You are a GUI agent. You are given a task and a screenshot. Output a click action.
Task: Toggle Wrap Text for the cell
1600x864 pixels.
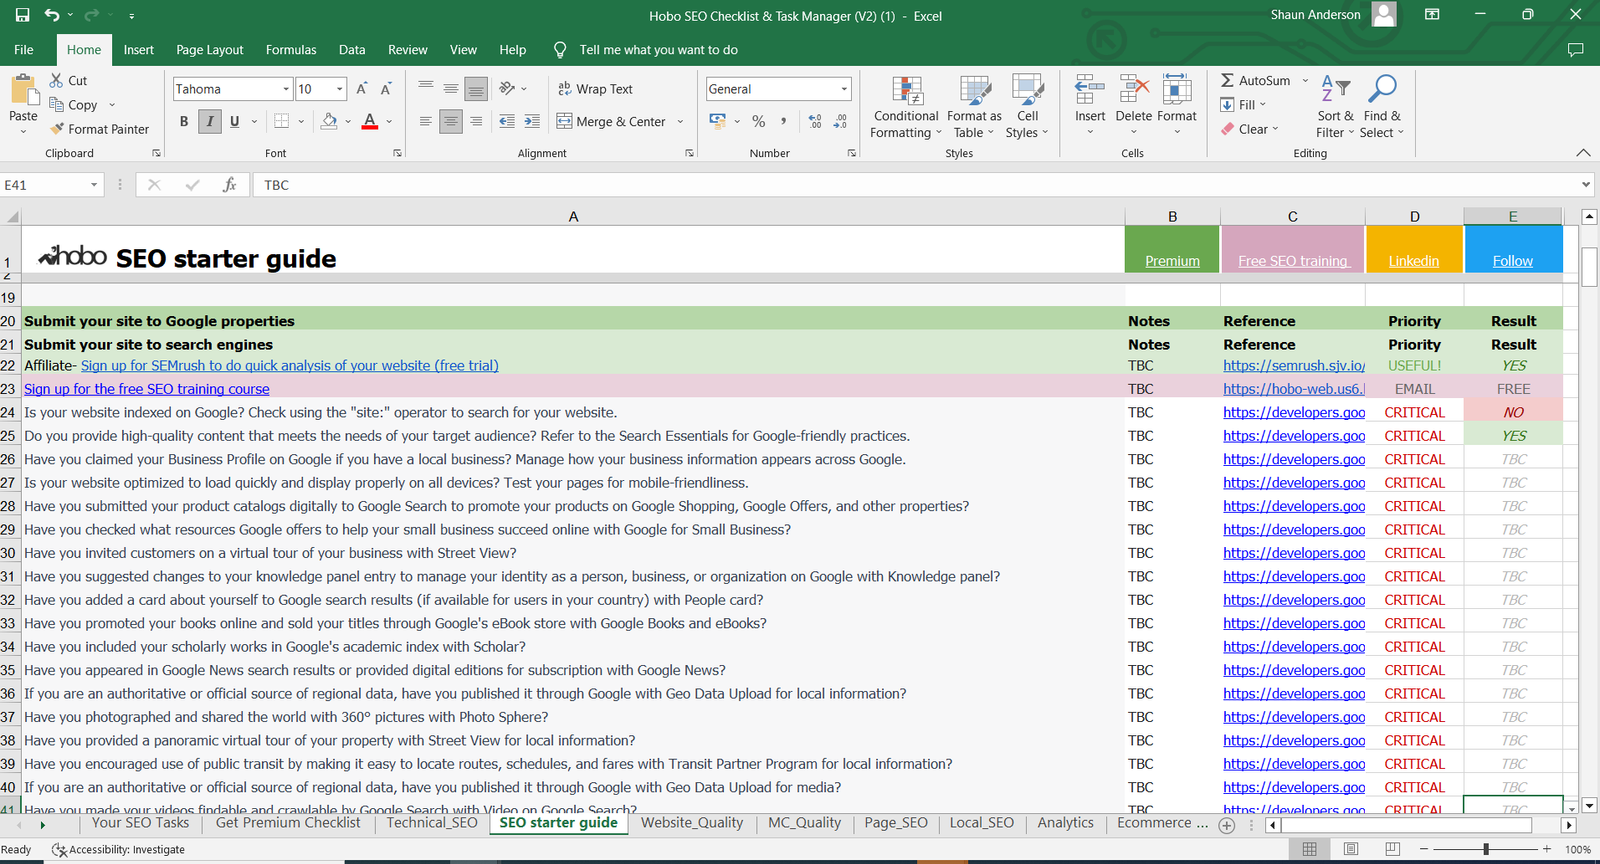click(595, 89)
